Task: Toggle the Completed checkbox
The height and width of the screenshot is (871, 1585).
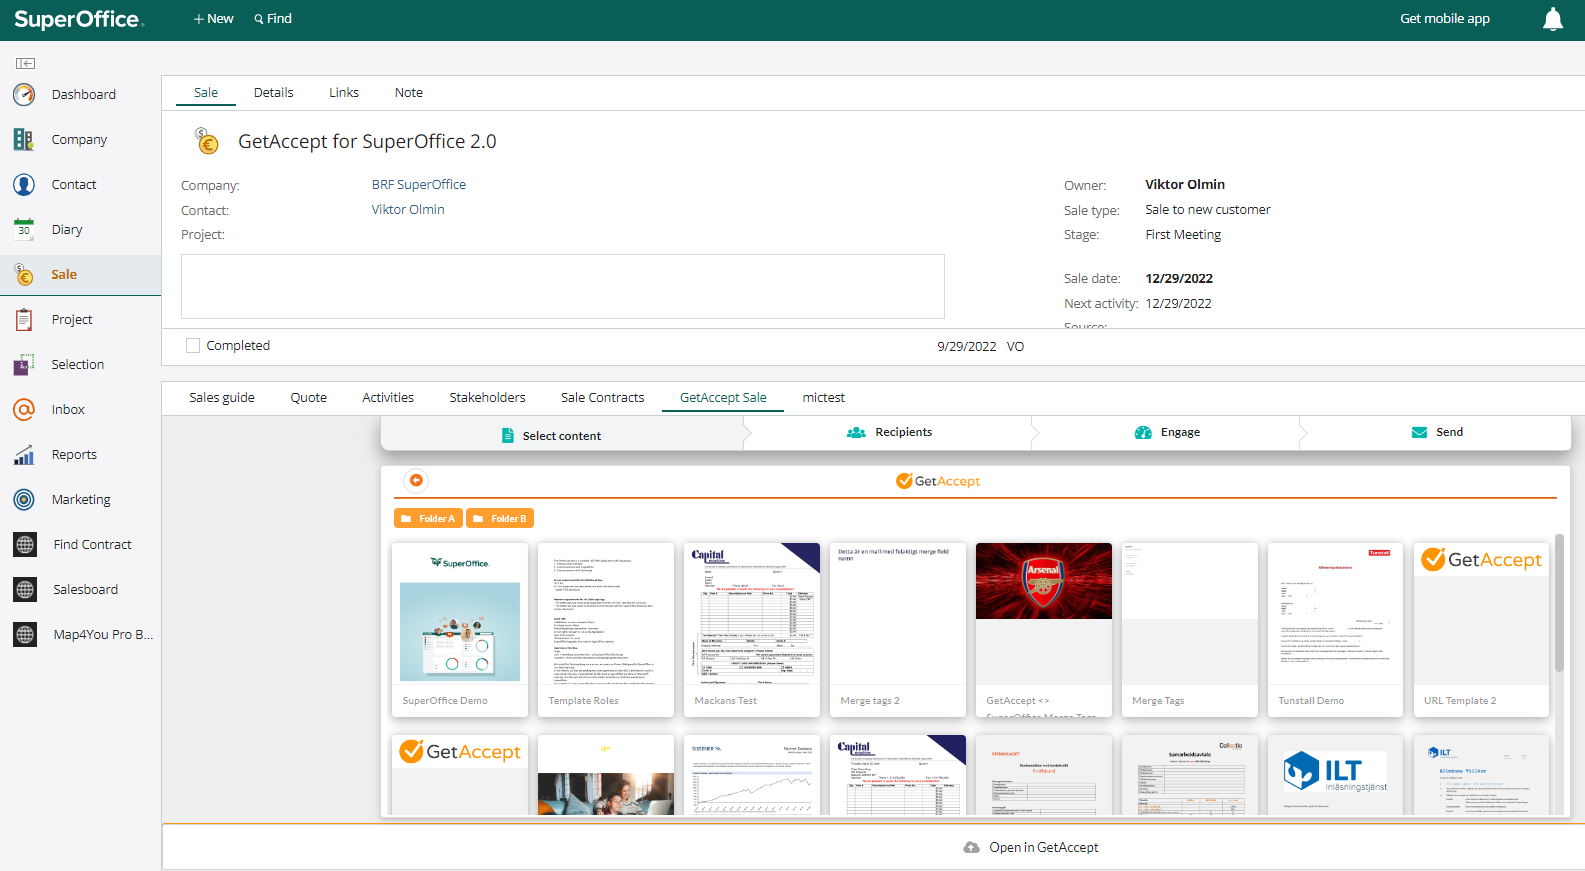Action: click(x=193, y=346)
